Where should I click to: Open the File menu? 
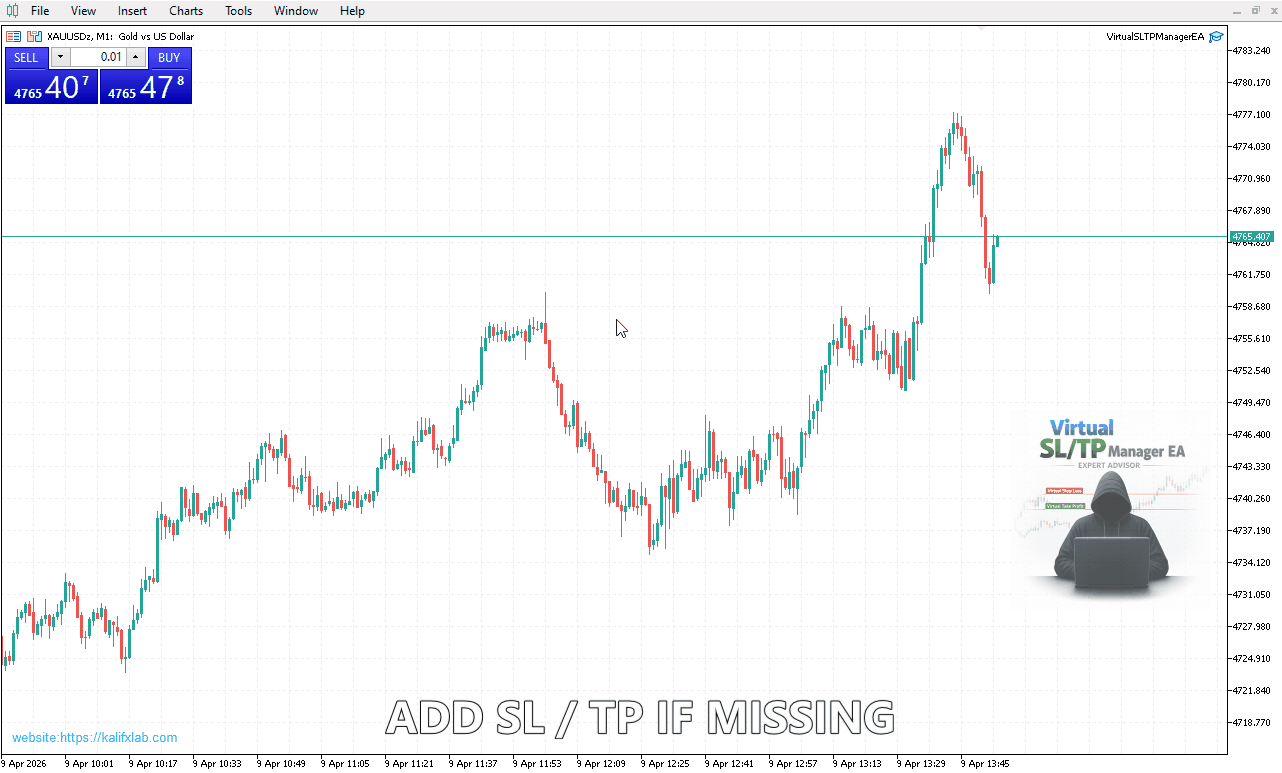point(40,11)
